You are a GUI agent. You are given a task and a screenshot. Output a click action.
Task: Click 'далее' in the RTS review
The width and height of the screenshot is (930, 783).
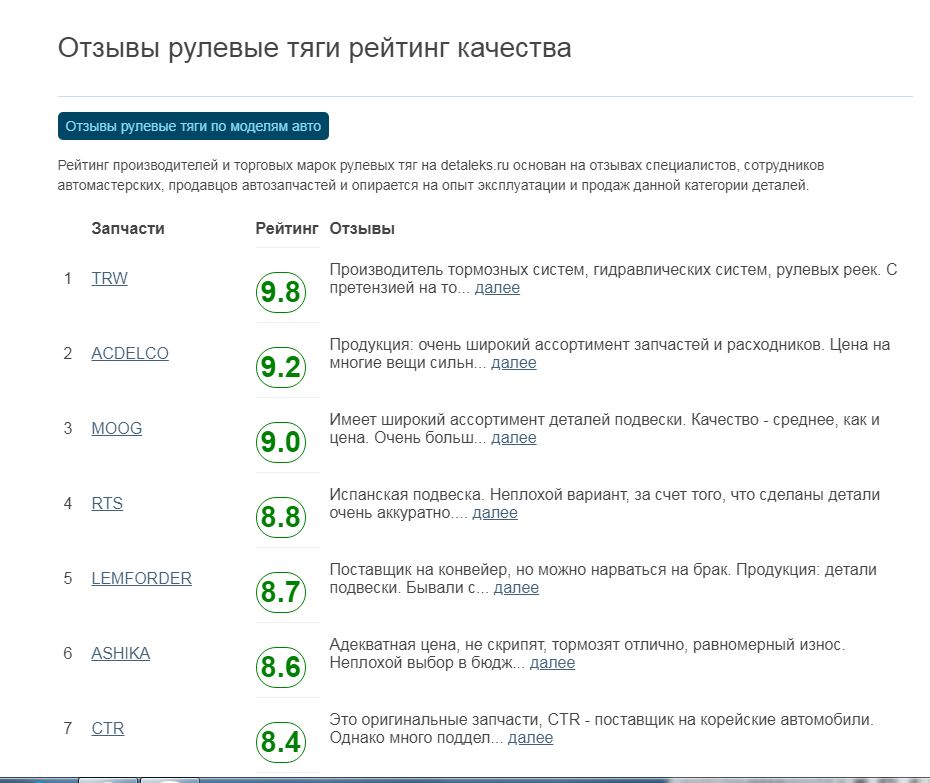tap(495, 513)
